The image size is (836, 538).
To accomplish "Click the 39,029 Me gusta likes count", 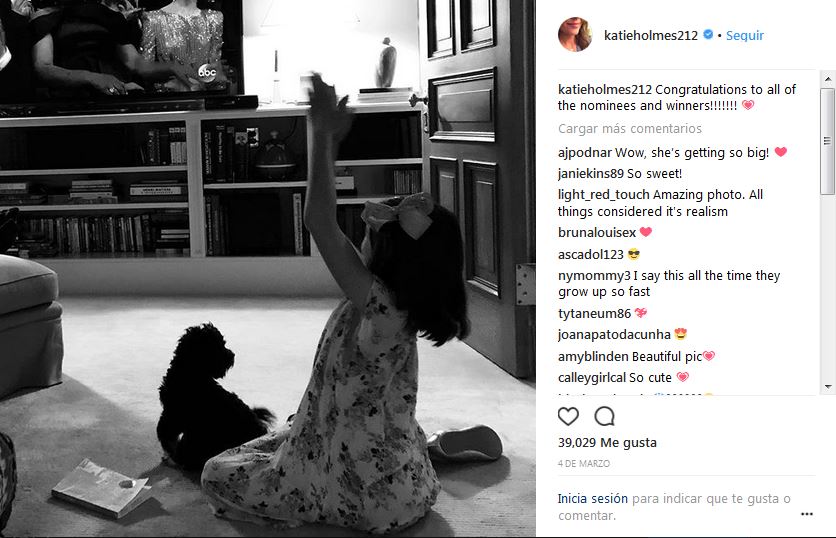I will point(607,443).
